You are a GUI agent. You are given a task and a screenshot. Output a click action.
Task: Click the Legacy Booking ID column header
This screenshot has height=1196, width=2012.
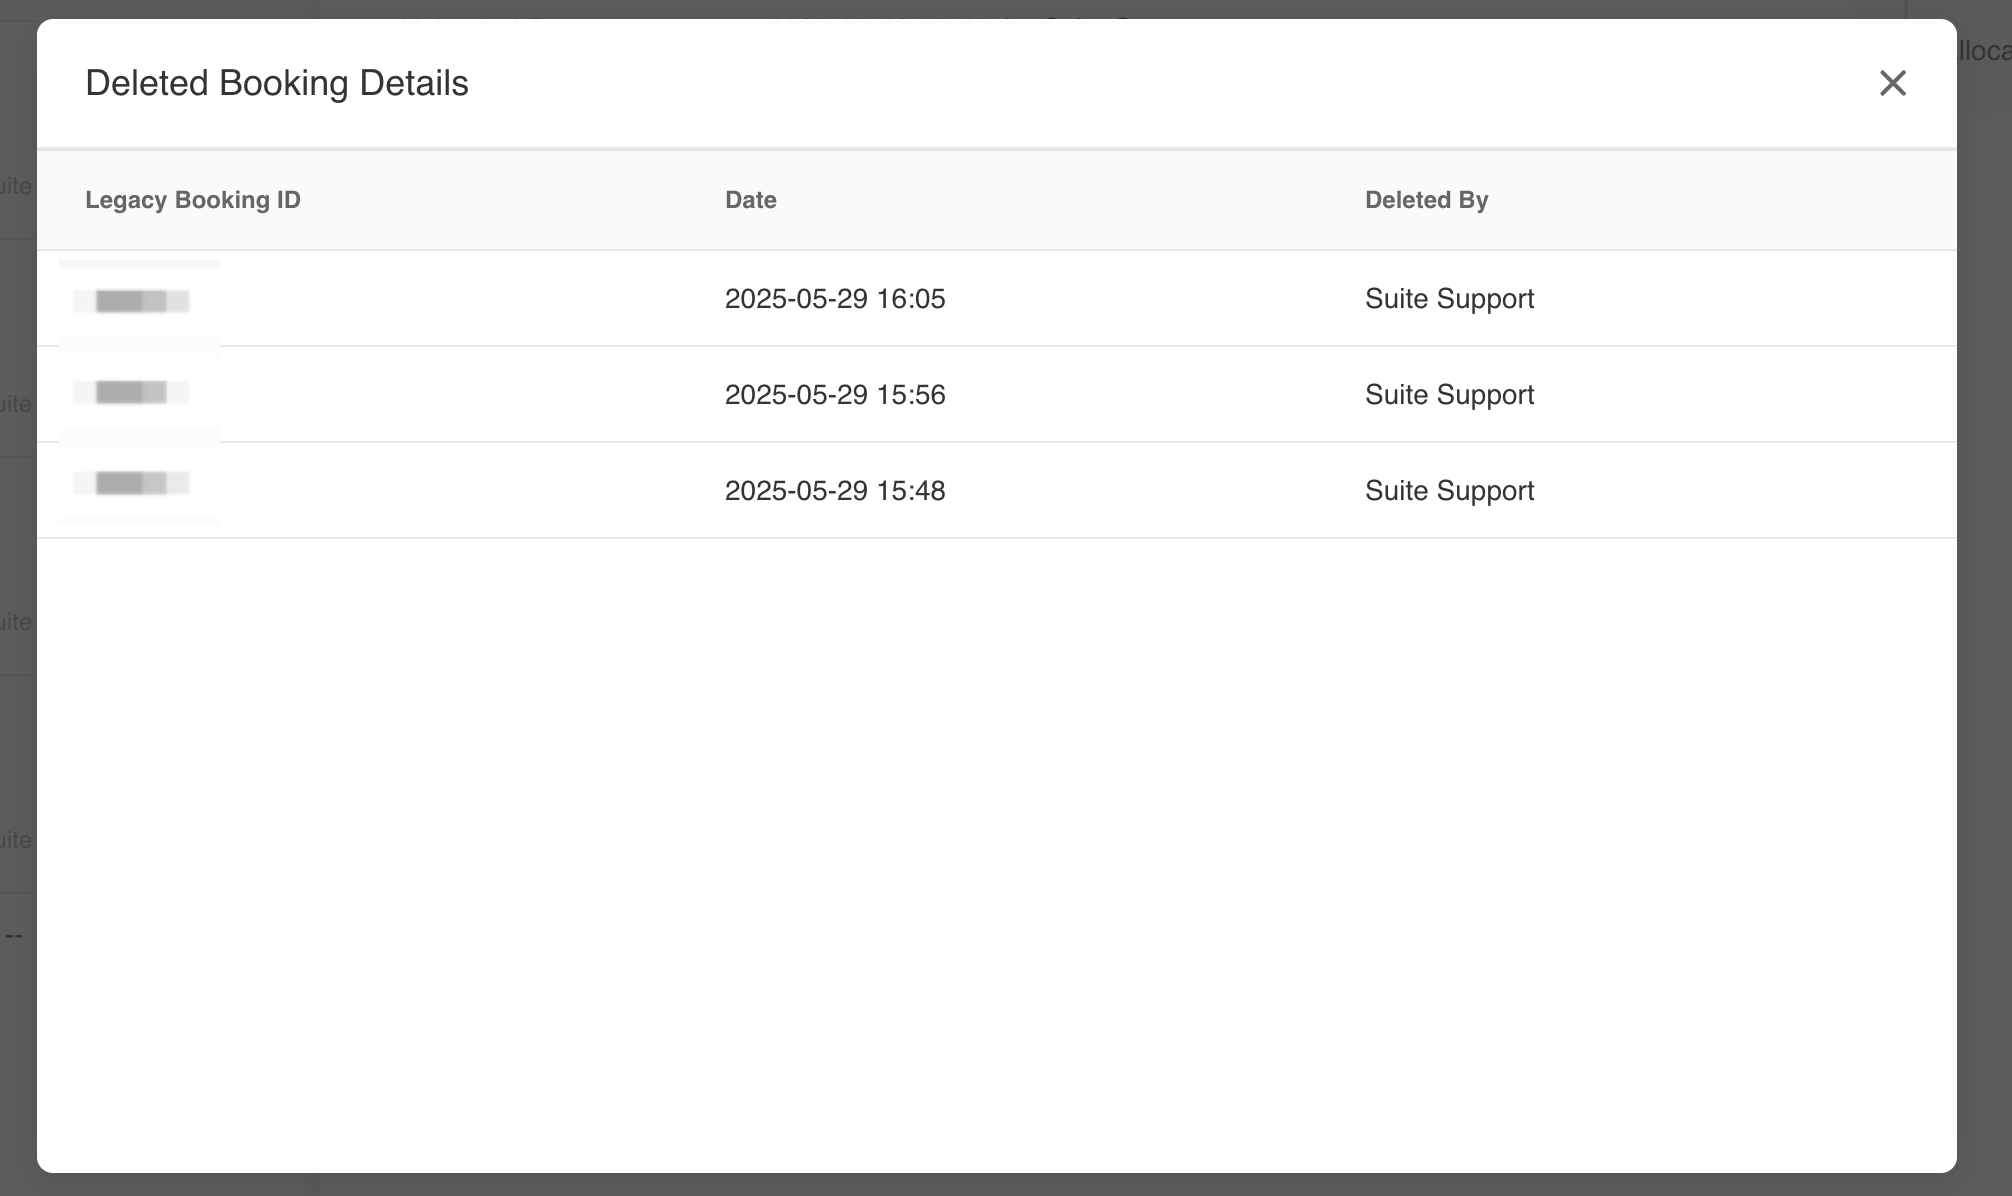pos(193,200)
